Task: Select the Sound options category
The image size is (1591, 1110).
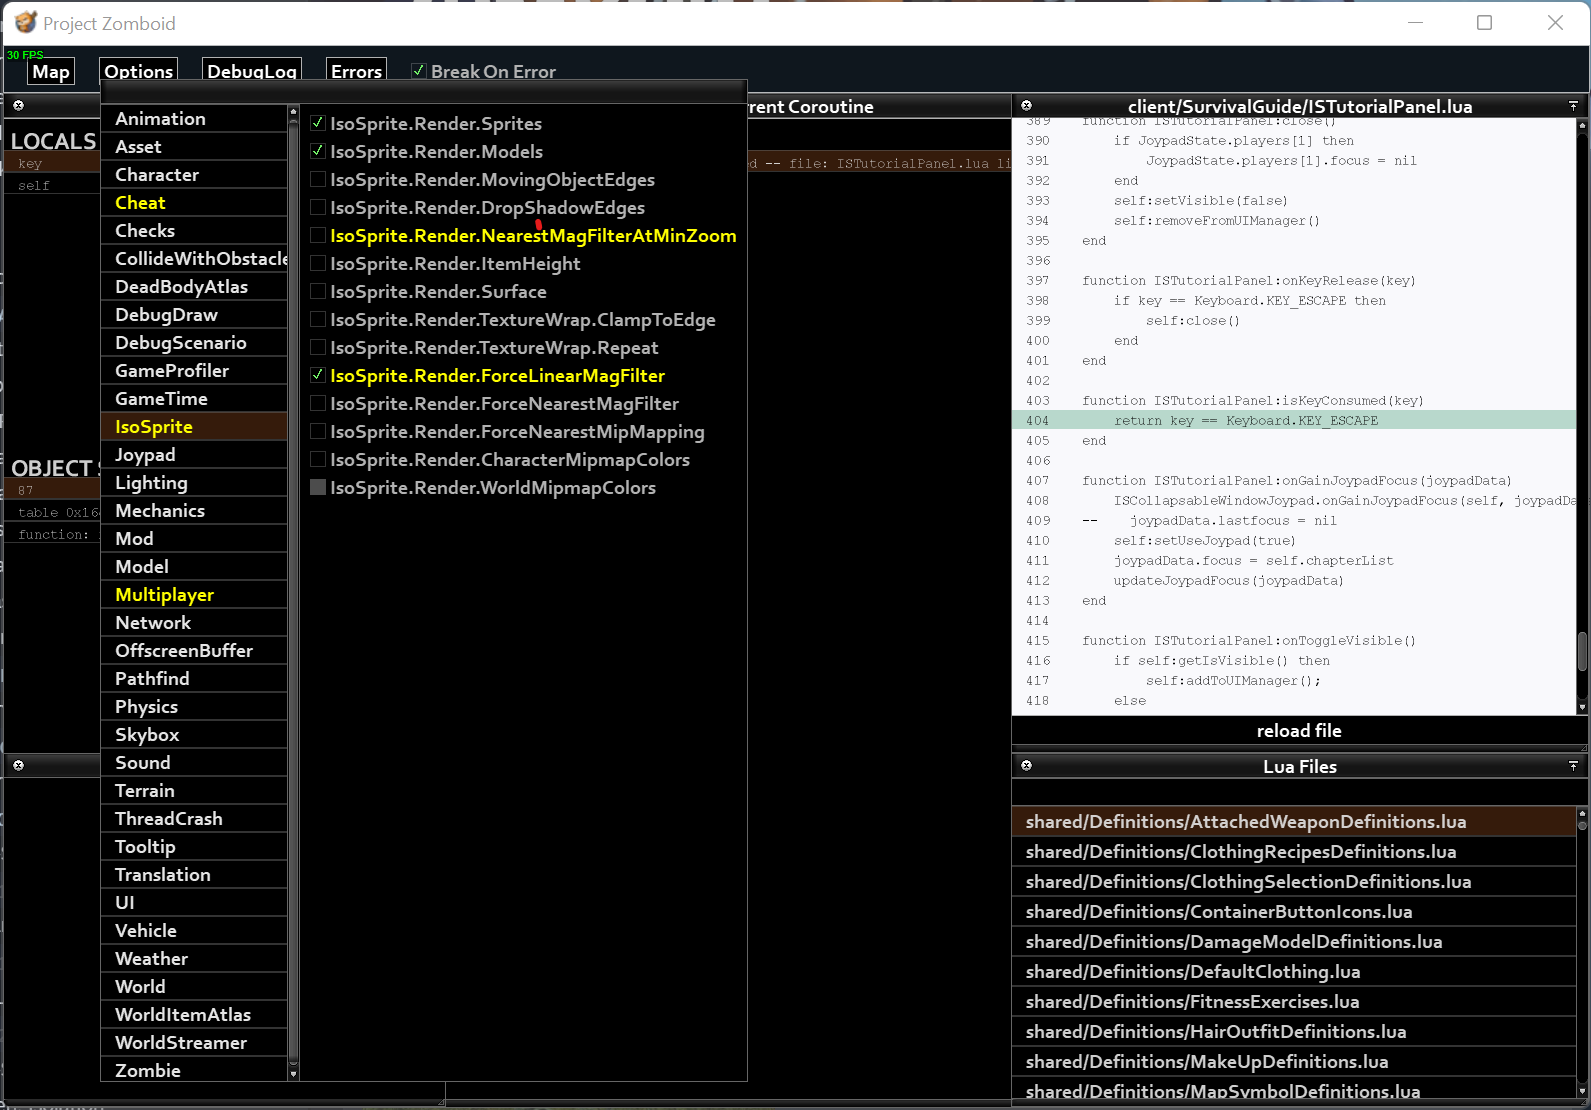Action: point(194,762)
